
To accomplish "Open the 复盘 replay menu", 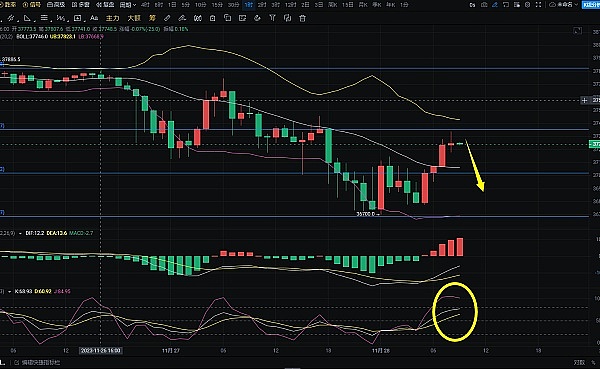I will coord(105,5).
